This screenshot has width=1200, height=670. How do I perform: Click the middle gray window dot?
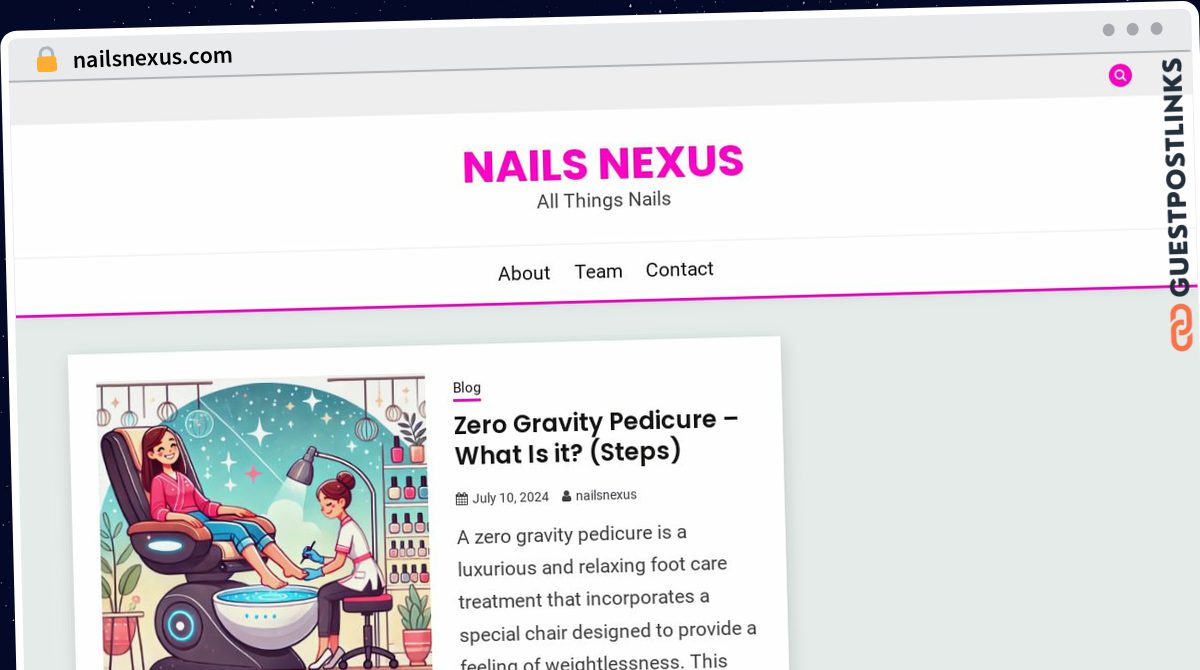1132,29
